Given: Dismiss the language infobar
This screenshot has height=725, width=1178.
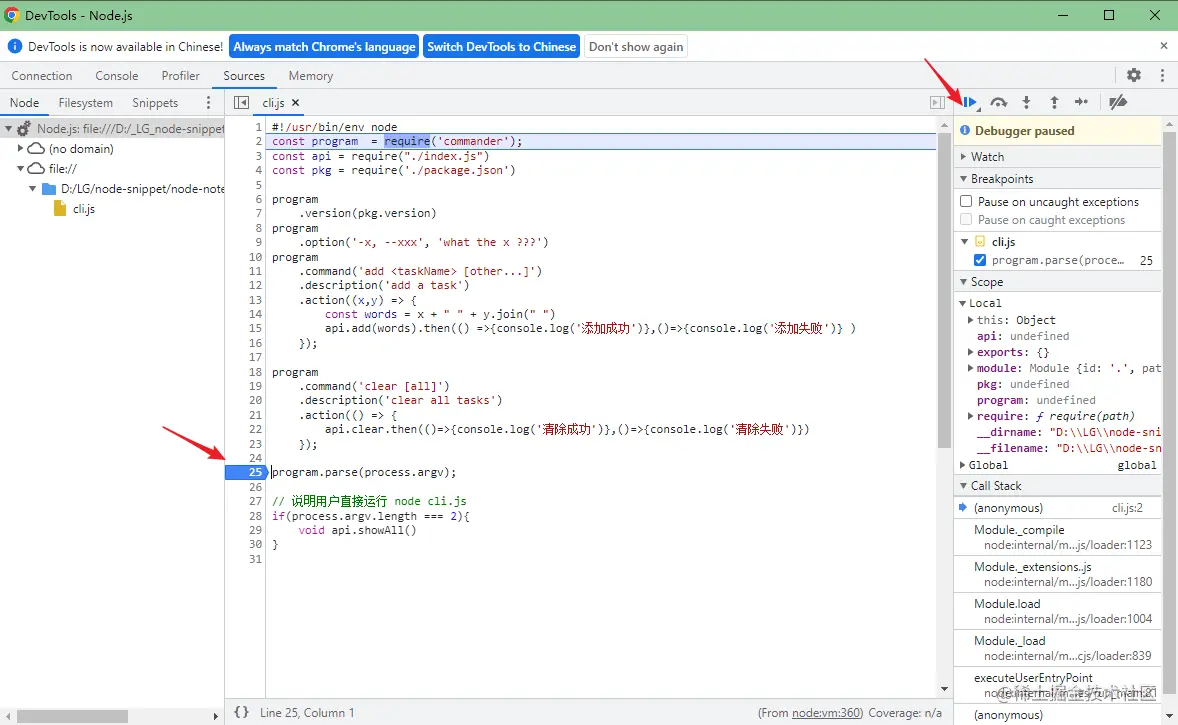Looking at the screenshot, I should (1164, 46).
